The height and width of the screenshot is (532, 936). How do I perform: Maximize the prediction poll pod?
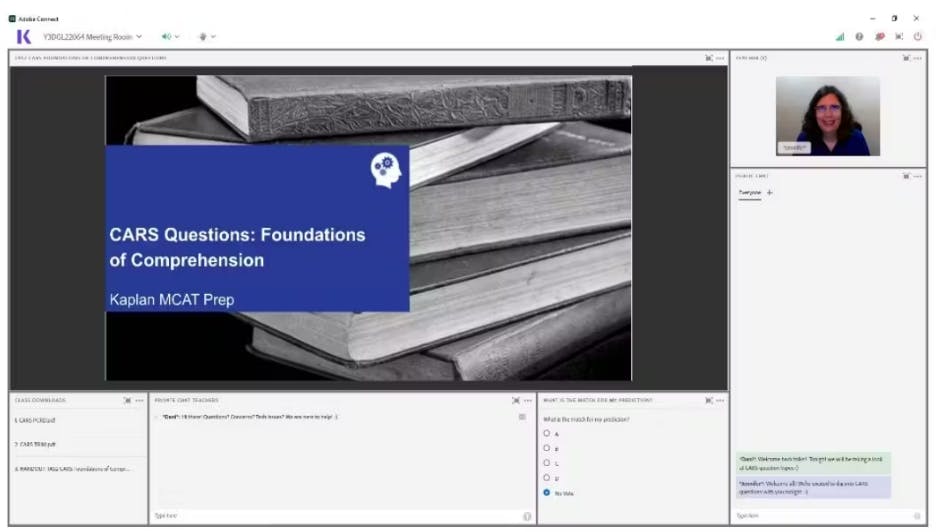coord(709,400)
